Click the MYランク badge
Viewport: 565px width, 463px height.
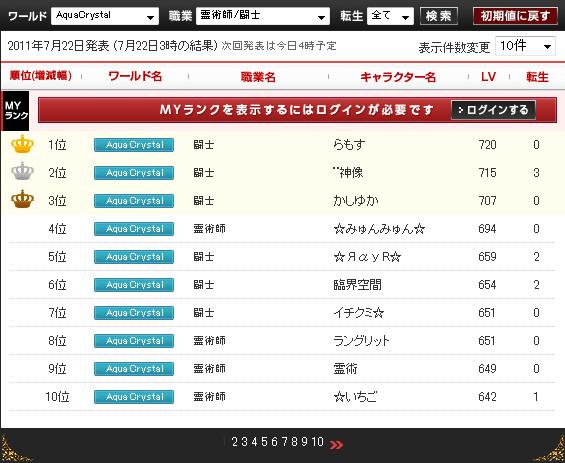tap(15, 111)
